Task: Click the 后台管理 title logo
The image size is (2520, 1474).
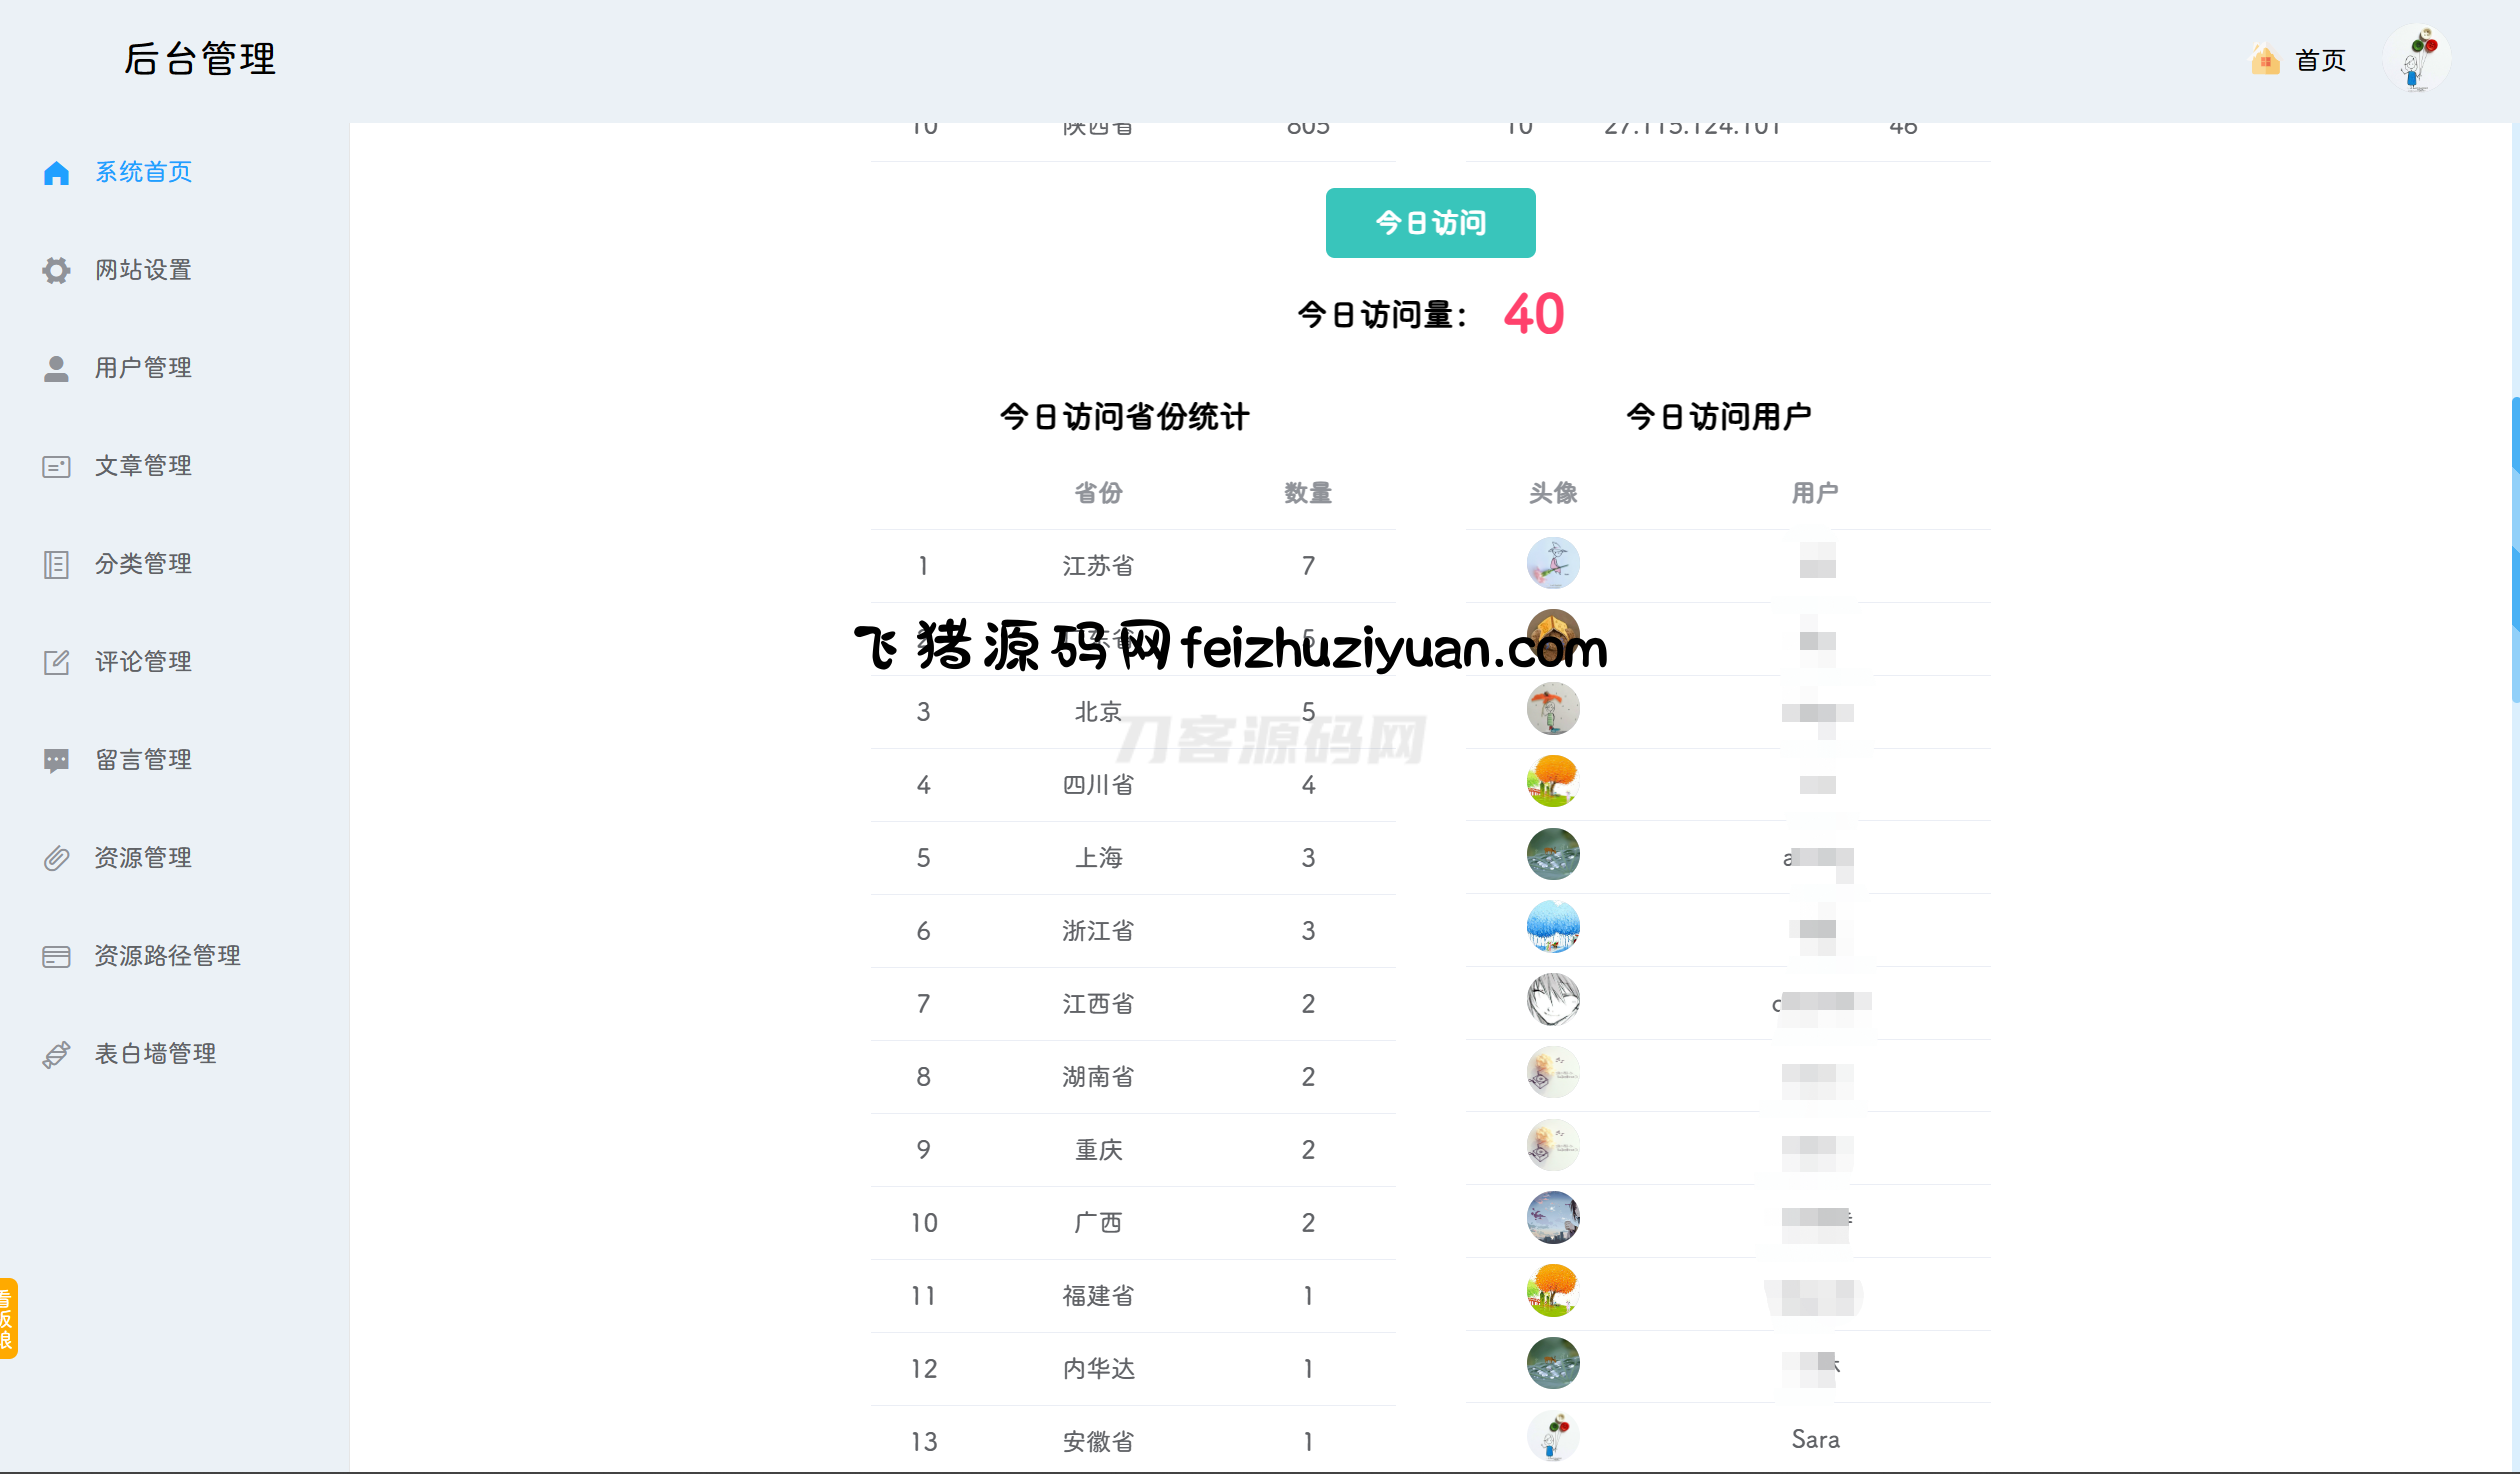Action: click(200, 59)
